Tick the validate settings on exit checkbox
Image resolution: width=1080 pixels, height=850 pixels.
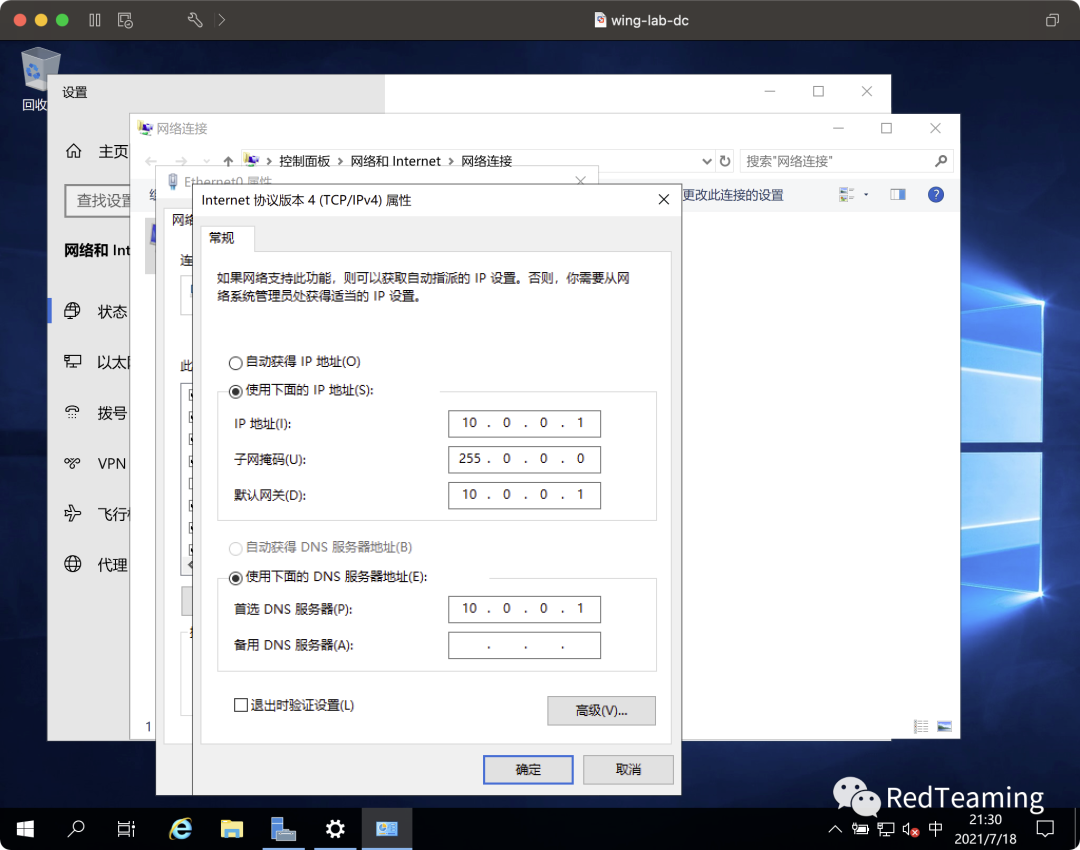[240, 705]
